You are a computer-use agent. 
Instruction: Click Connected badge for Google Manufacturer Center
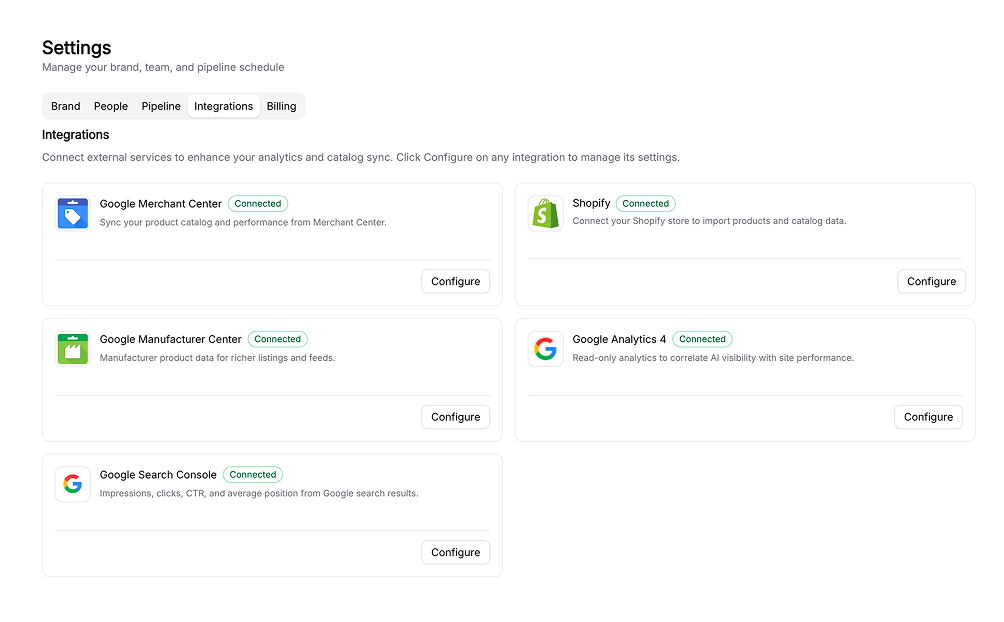click(277, 339)
